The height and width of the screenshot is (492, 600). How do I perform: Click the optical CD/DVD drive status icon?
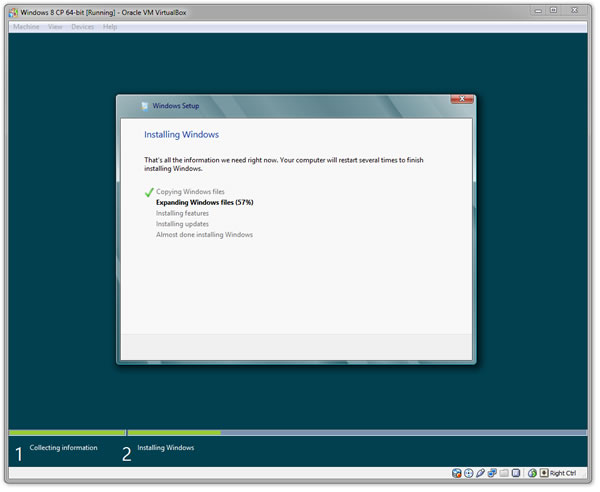(468, 473)
